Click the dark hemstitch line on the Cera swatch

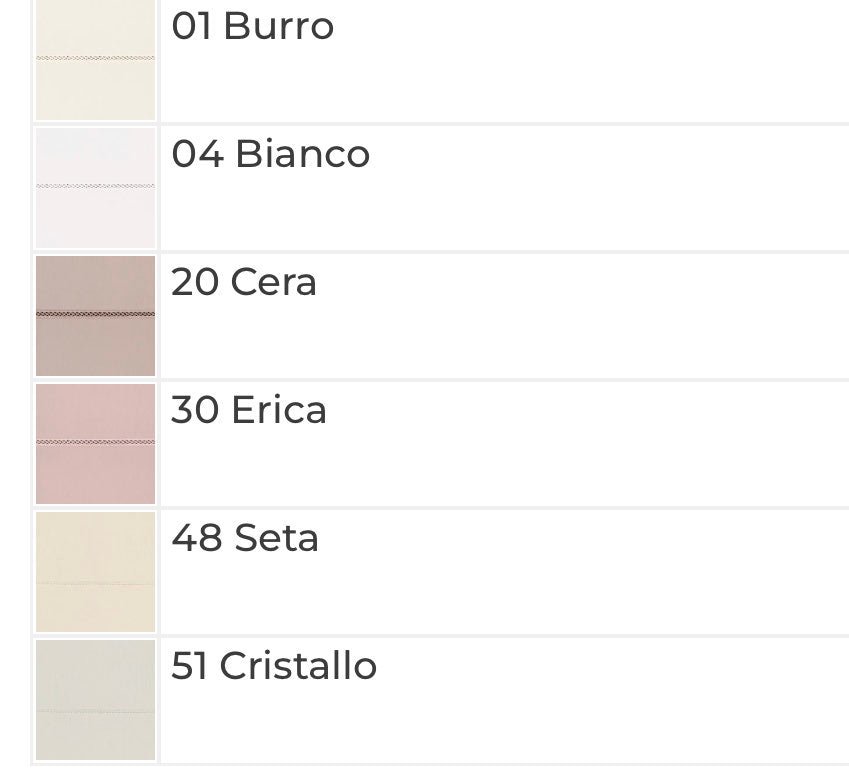[x=96, y=314]
